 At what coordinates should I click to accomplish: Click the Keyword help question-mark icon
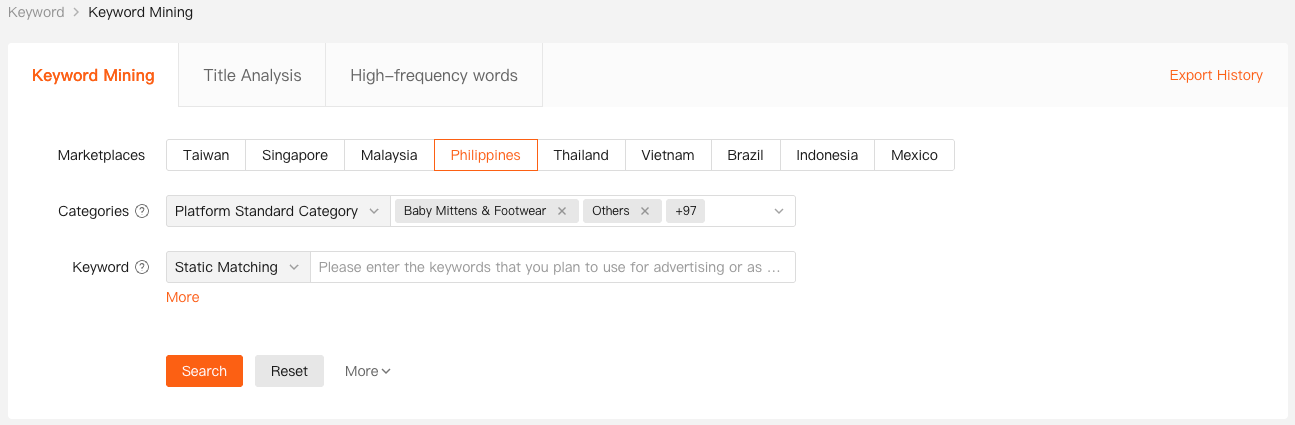pyautogui.click(x=142, y=267)
